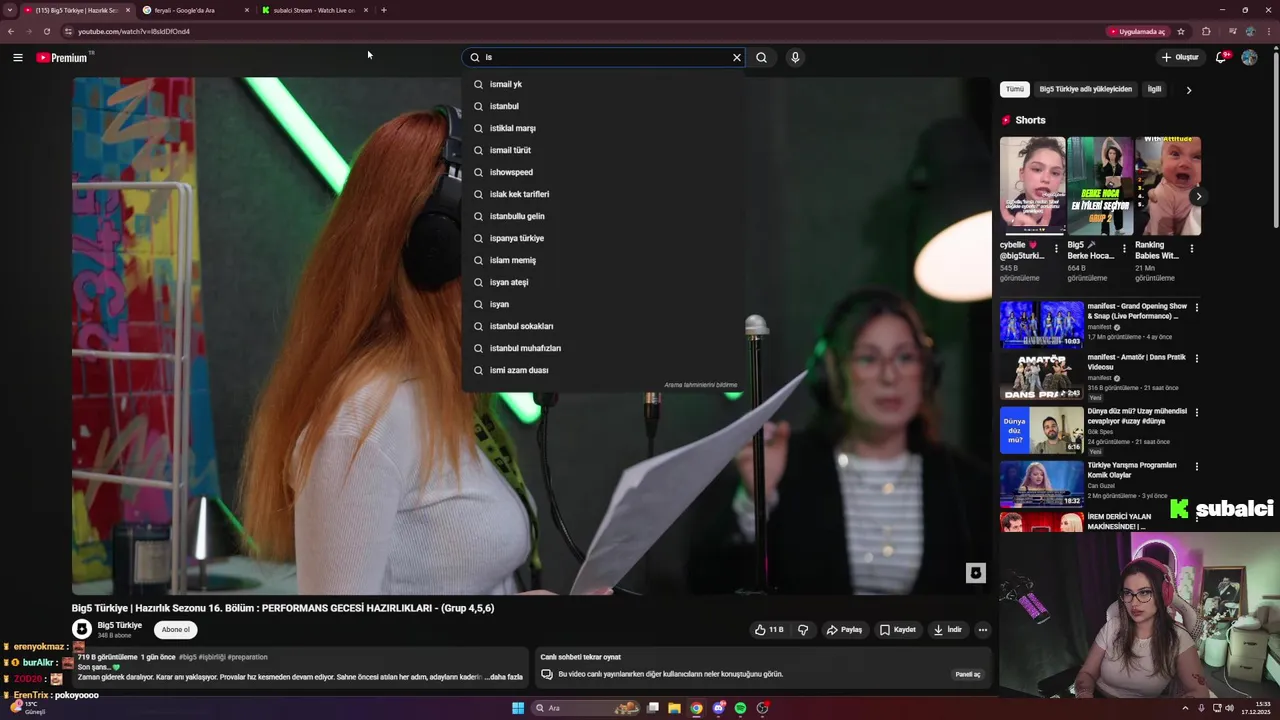The image size is (1280, 720).
Task: Like the video with thumbs up 11 B
Action: [769, 630]
